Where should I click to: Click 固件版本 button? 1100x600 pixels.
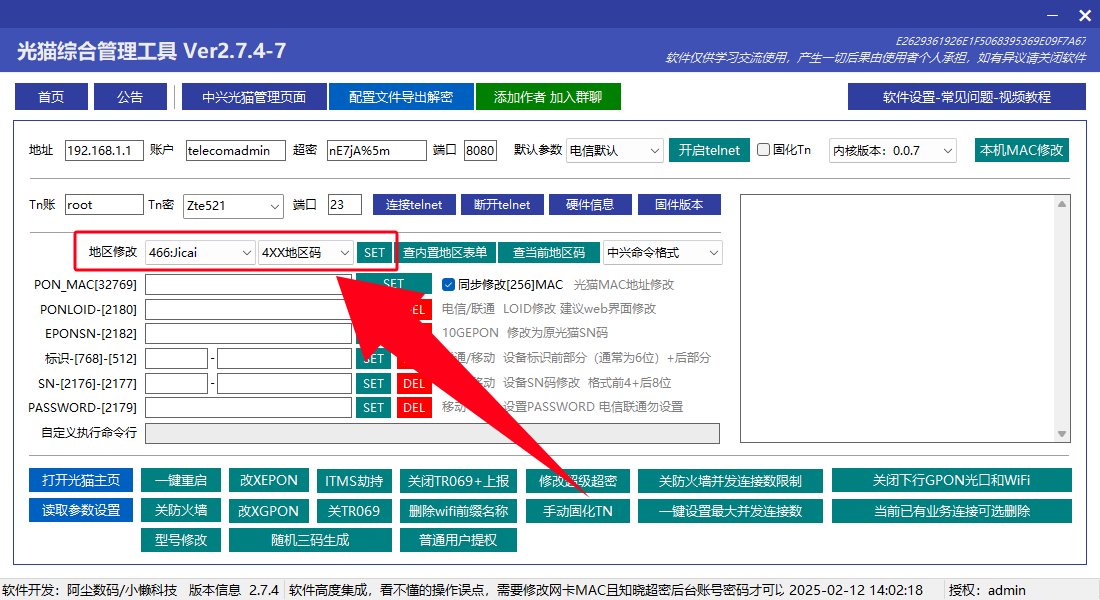coord(679,205)
